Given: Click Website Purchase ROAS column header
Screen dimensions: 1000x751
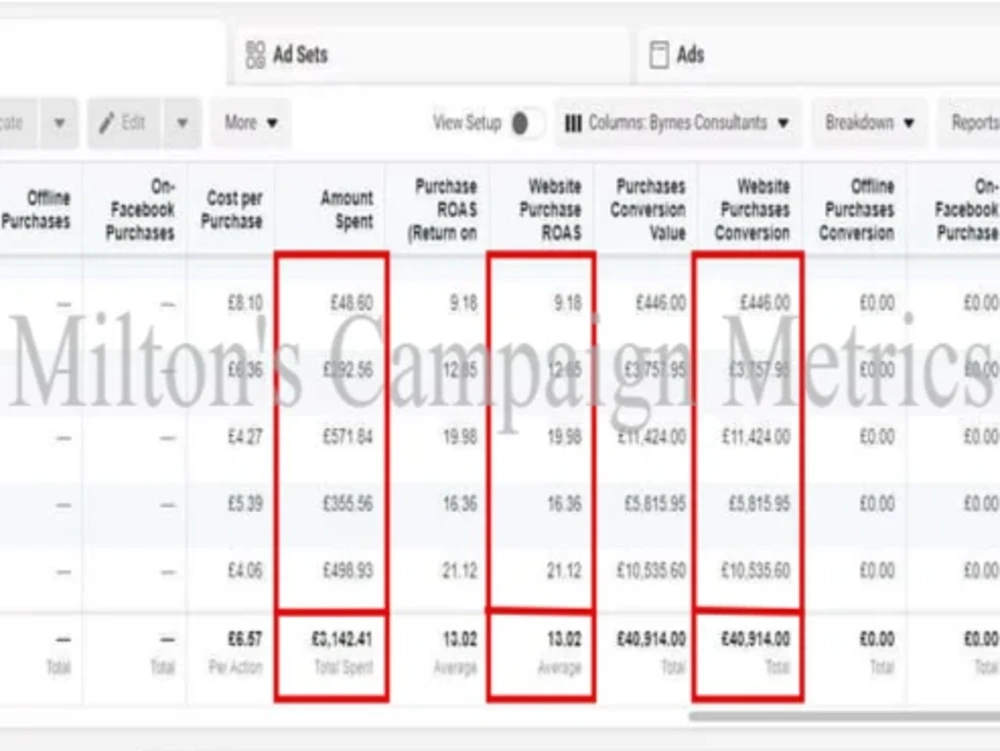Looking at the screenshot, I should [x=550, y=210].
